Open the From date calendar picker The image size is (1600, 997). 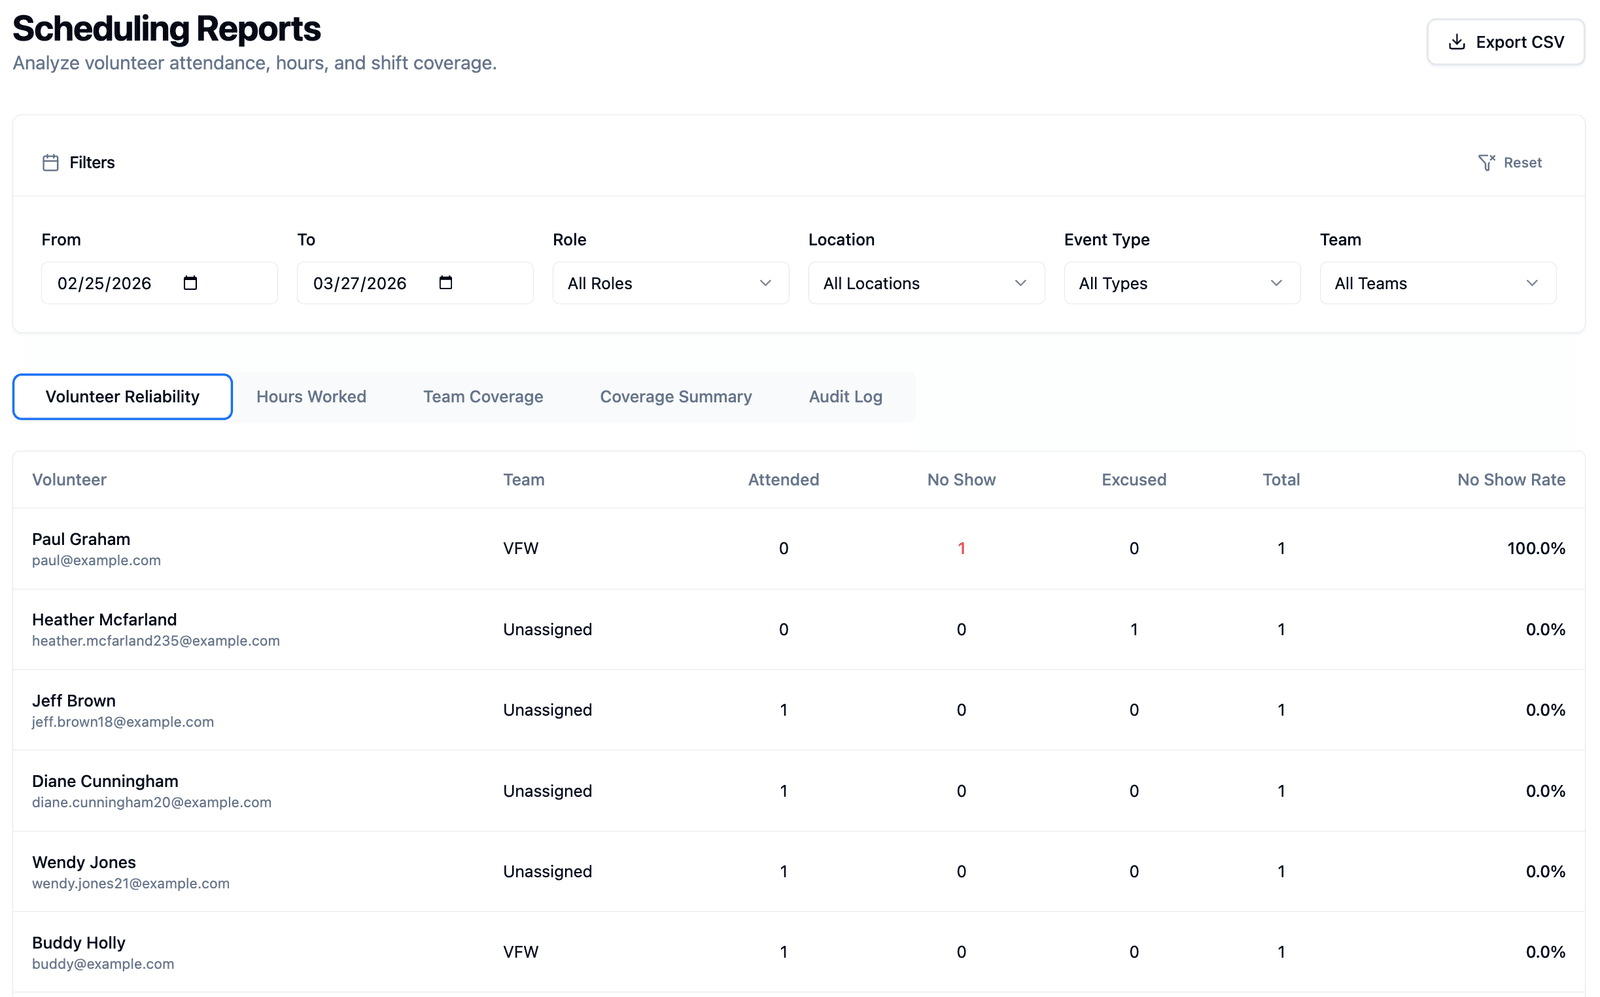[191, 283]
